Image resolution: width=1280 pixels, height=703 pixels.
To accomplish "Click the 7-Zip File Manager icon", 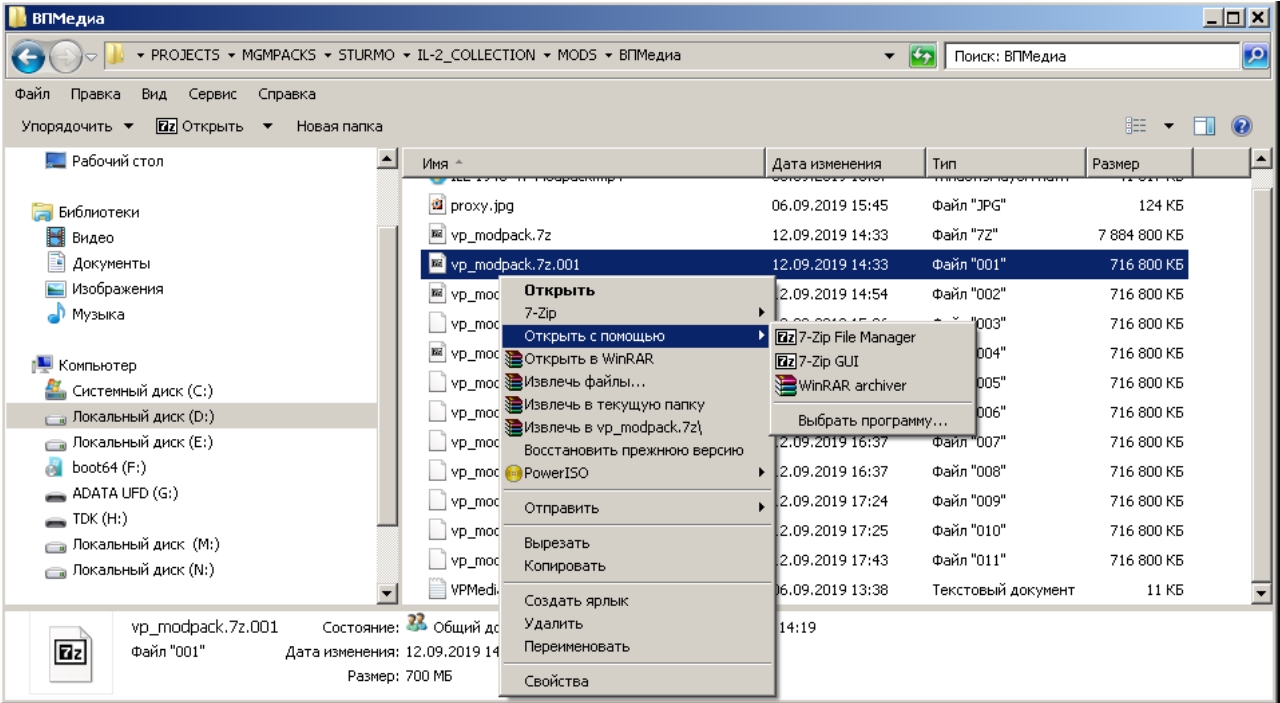I will point(786,337).
